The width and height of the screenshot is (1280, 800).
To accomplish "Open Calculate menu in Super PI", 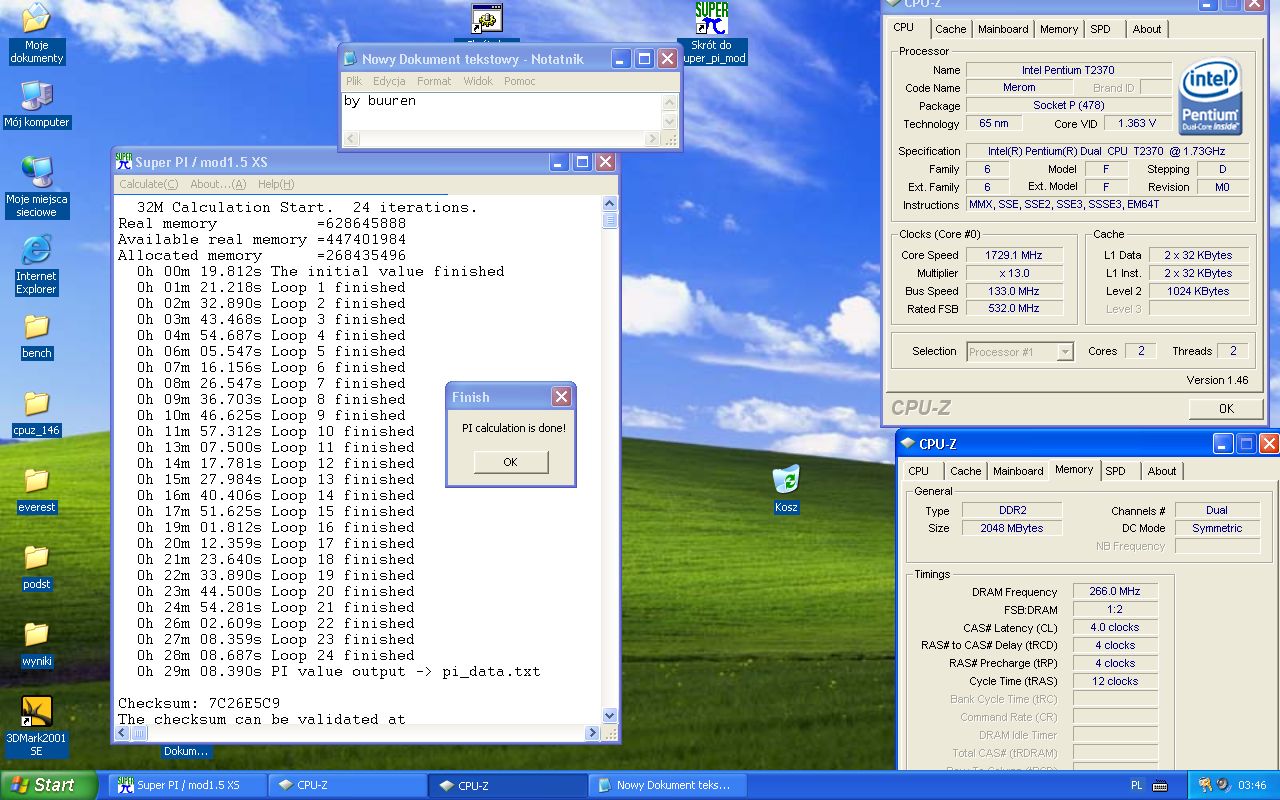I will (148, 184).
